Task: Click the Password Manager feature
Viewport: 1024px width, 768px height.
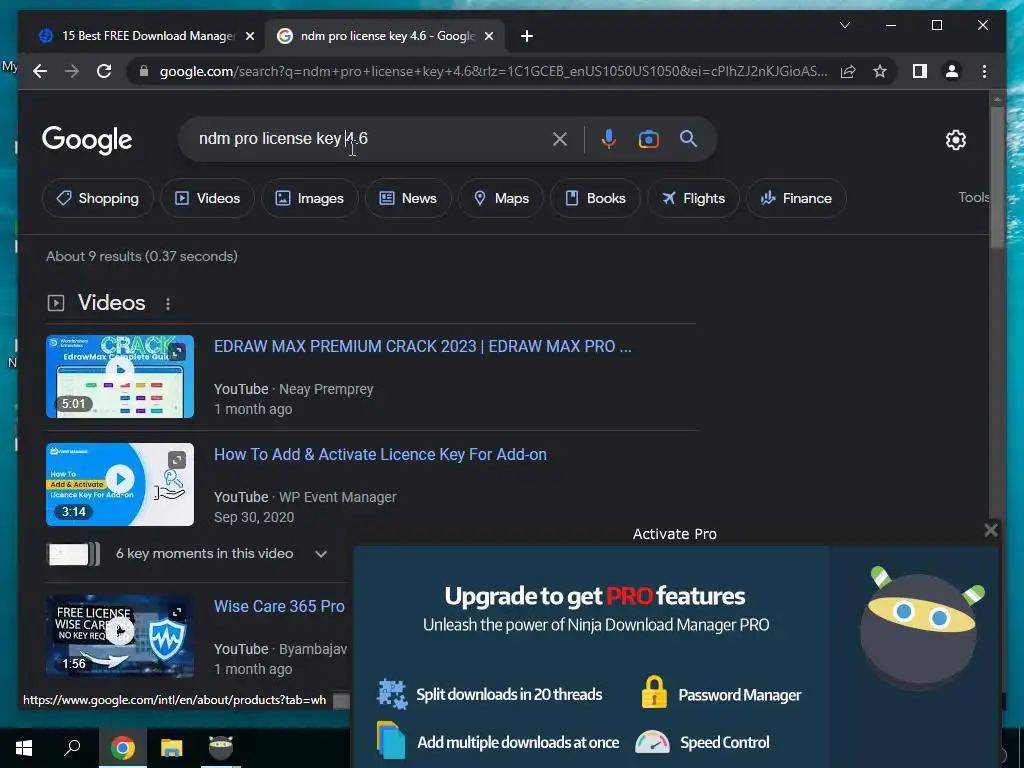Action: [x=721, y=694]
